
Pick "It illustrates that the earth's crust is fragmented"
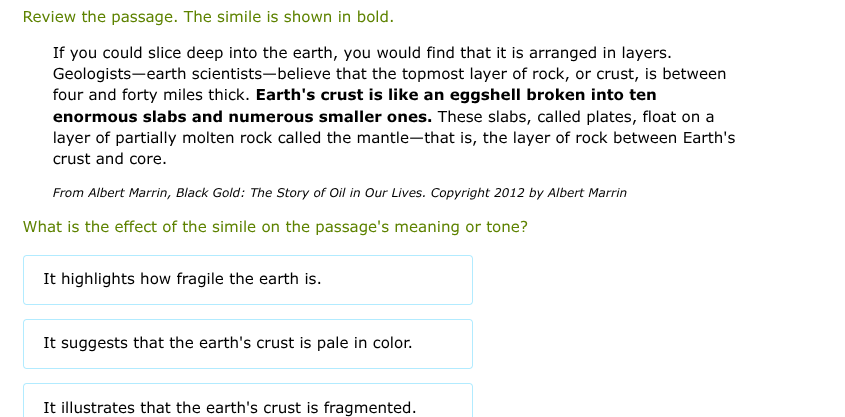coord(247,406)
